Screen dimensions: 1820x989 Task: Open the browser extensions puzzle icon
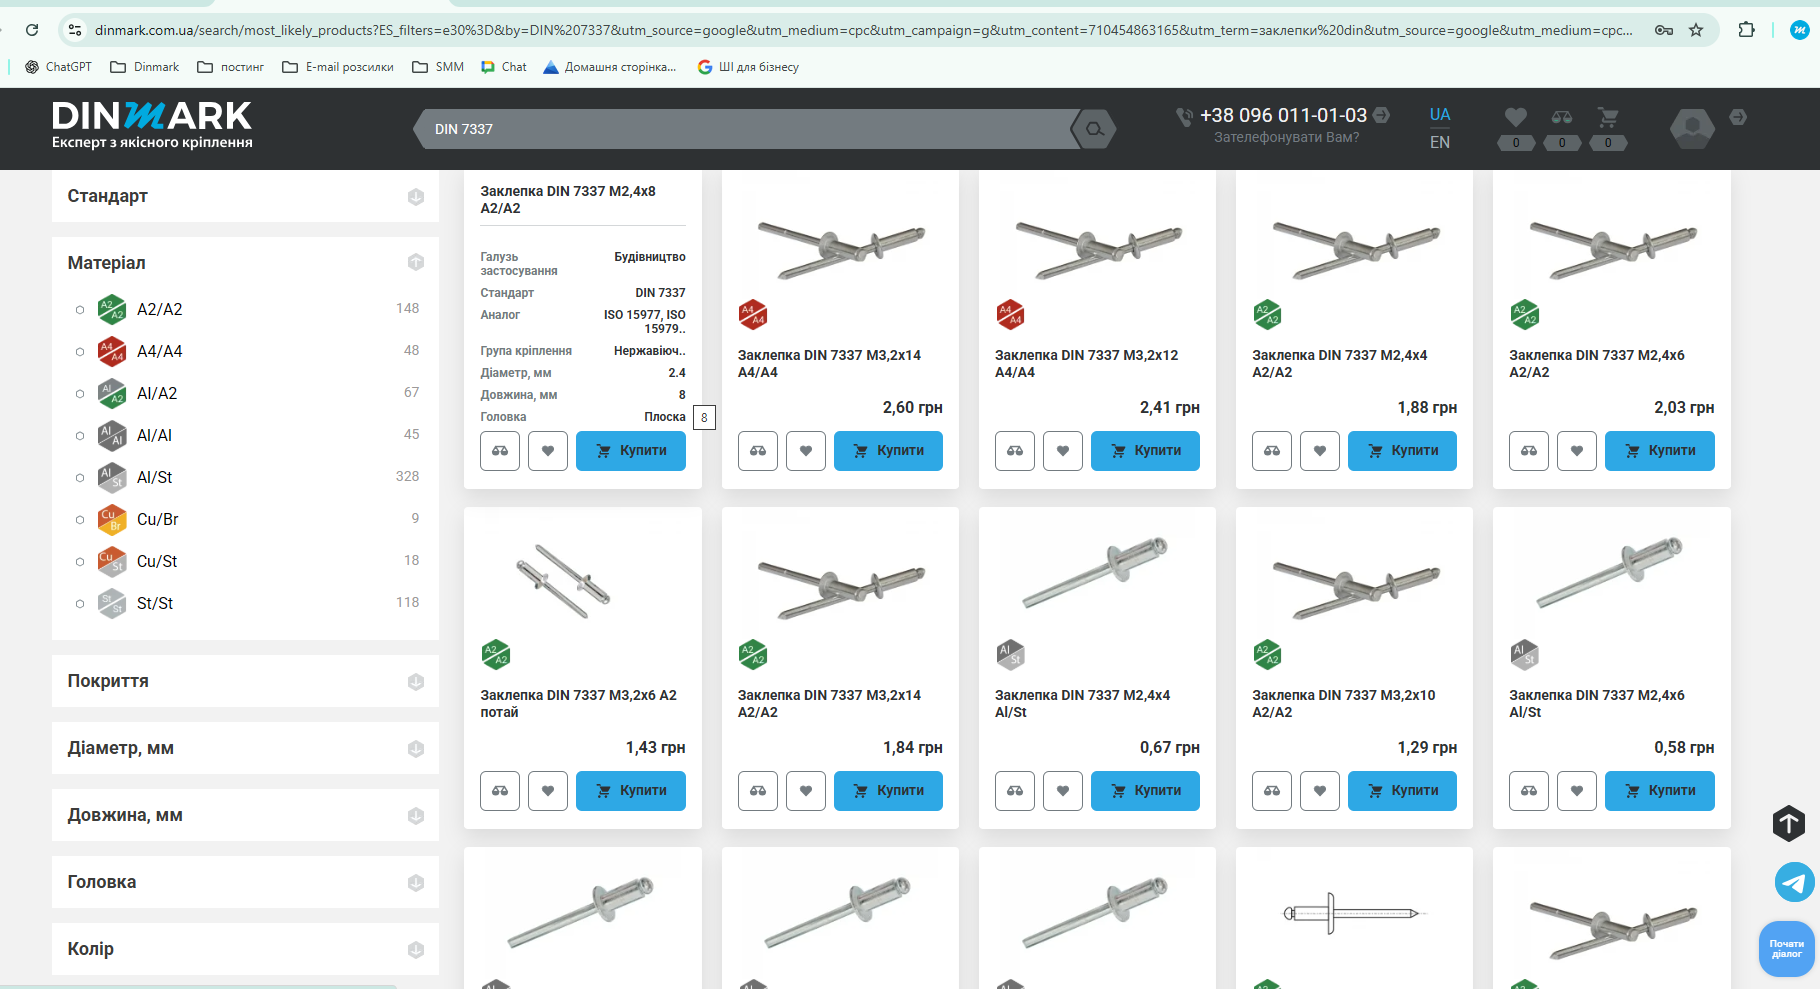coord(1746,30)
